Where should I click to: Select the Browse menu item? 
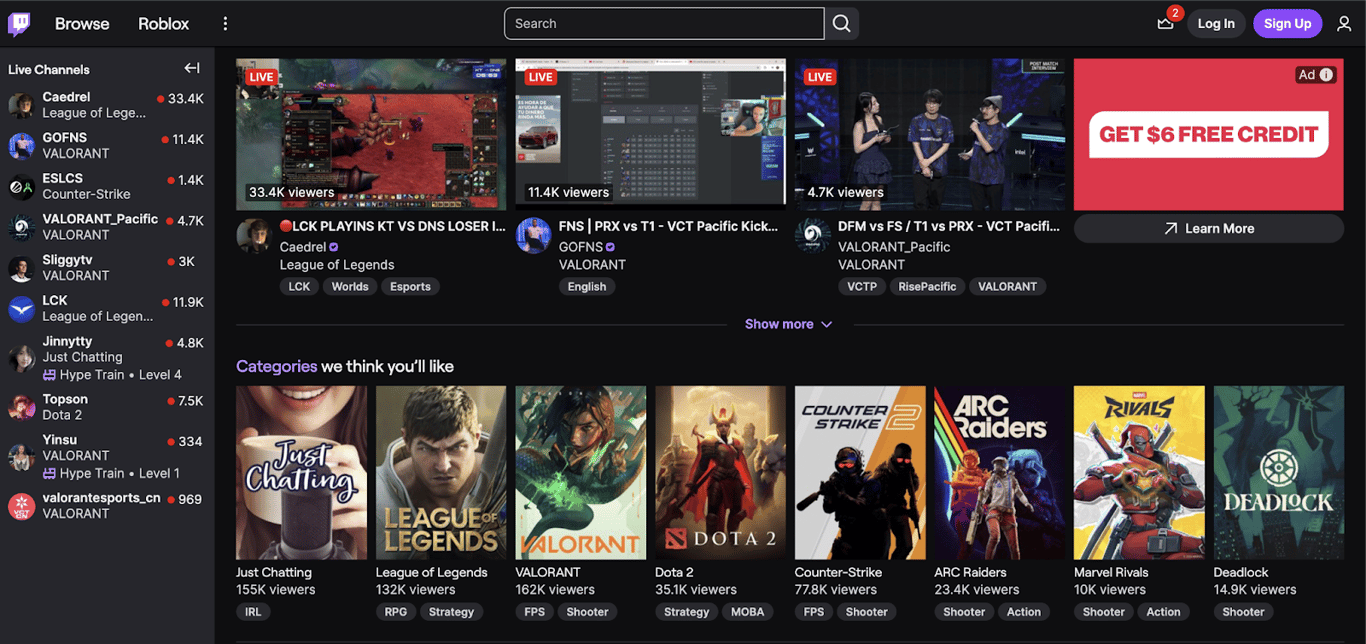pyautogui.click(x=82, y=23)
